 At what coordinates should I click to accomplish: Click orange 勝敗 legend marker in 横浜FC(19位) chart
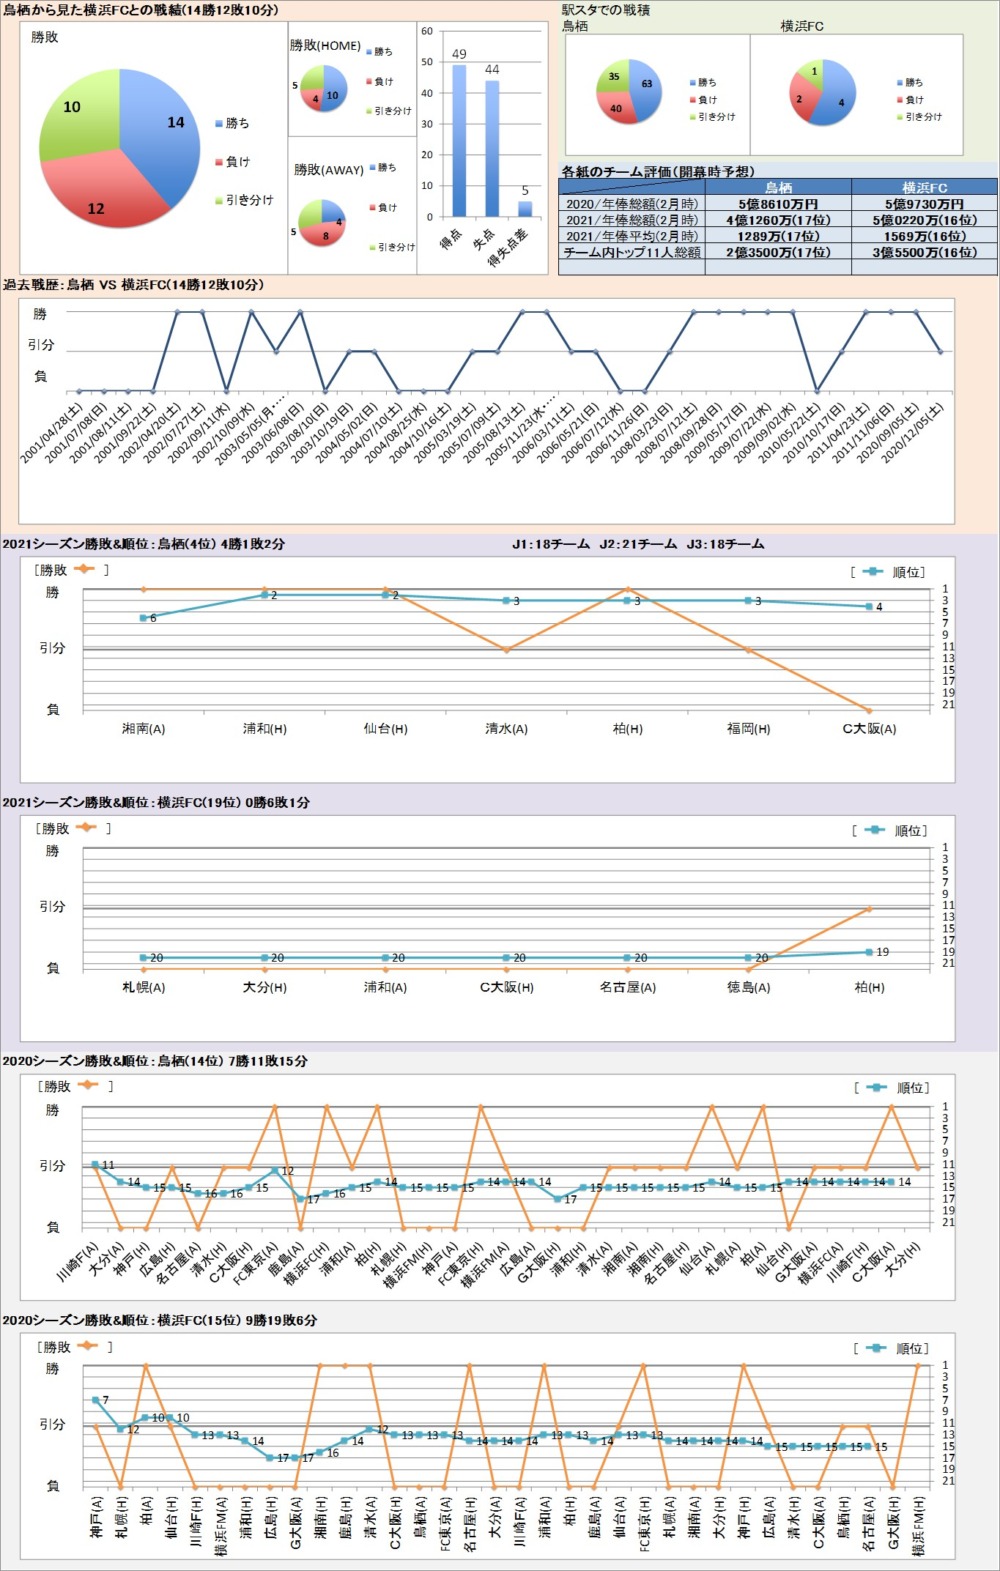pos(85,827)
